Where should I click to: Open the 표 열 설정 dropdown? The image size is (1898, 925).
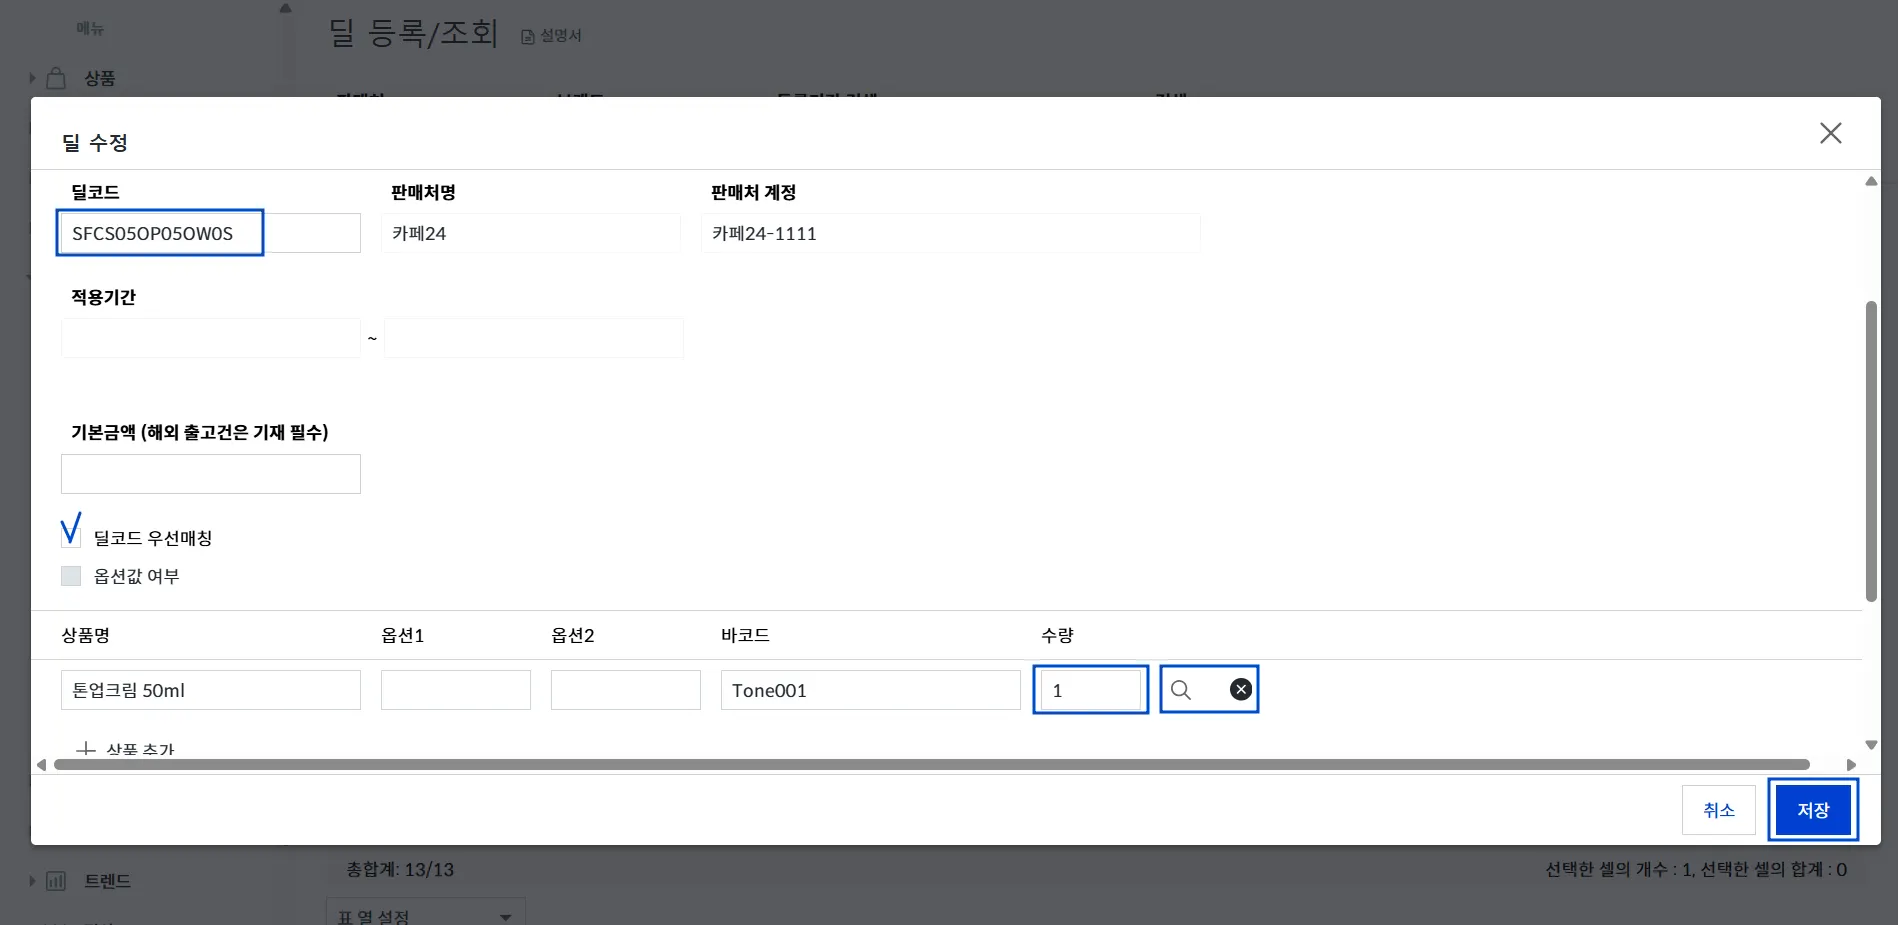[505, 916]
